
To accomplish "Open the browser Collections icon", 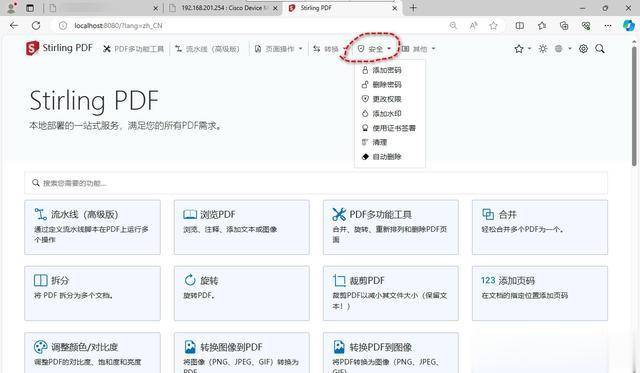I will (x=564, y=26).
